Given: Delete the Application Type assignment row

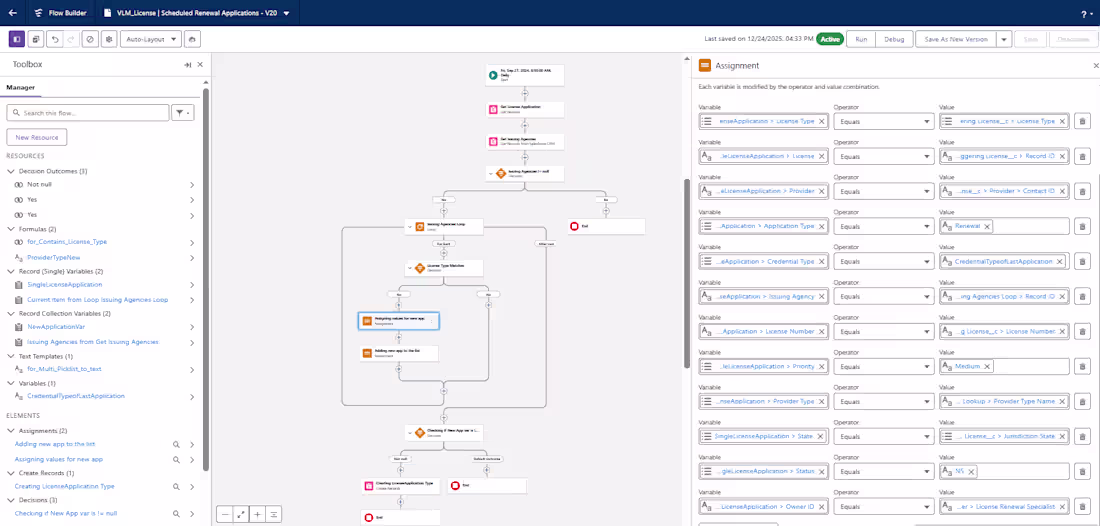Looking at the screenshot, I should point(1082,226).
